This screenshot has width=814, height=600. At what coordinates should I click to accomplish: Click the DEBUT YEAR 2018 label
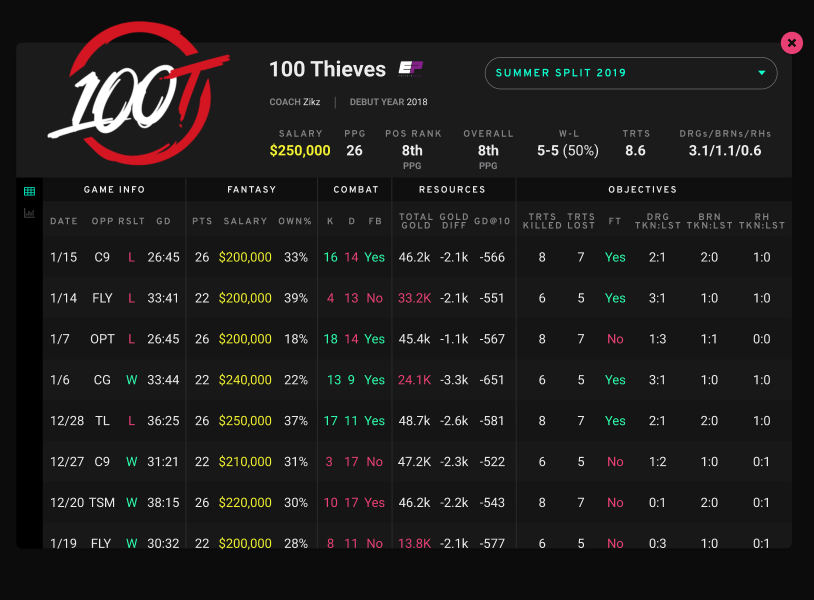388,102
